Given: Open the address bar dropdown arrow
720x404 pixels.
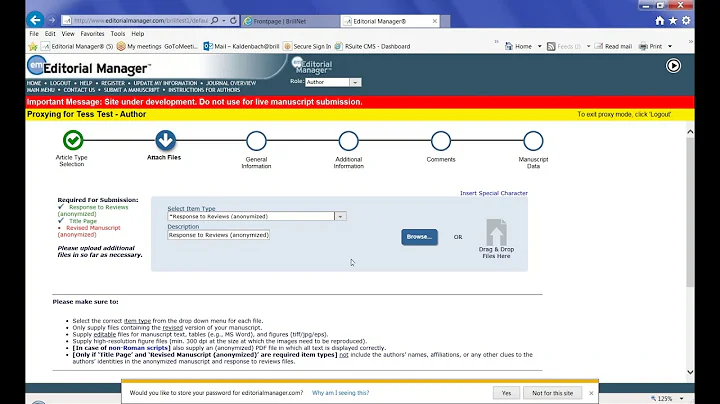Looking at the screenshot, I should (224, 21).
